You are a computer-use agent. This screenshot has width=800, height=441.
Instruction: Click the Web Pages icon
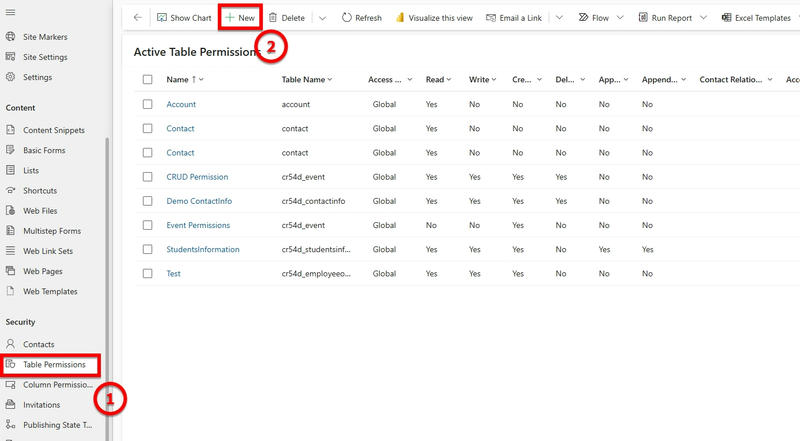pos(10,271)
